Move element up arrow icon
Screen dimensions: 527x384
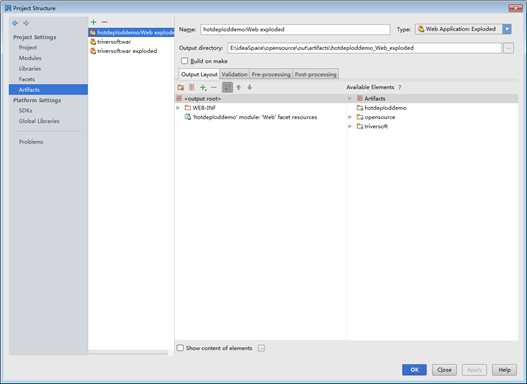239,87
